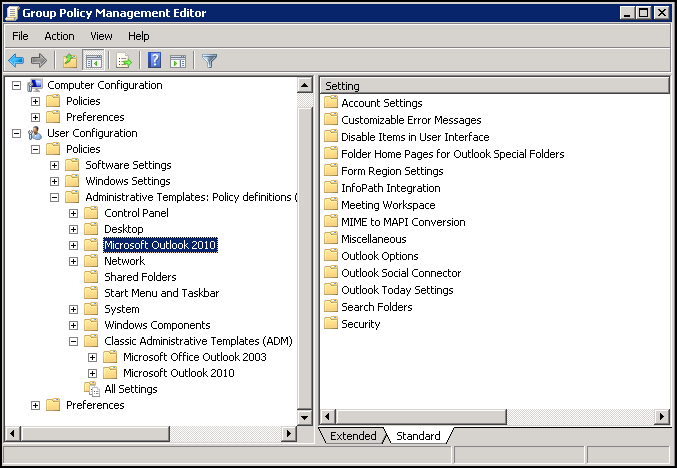
Task: Click the Account Settings folder icon
Action: tap(331, 103)
